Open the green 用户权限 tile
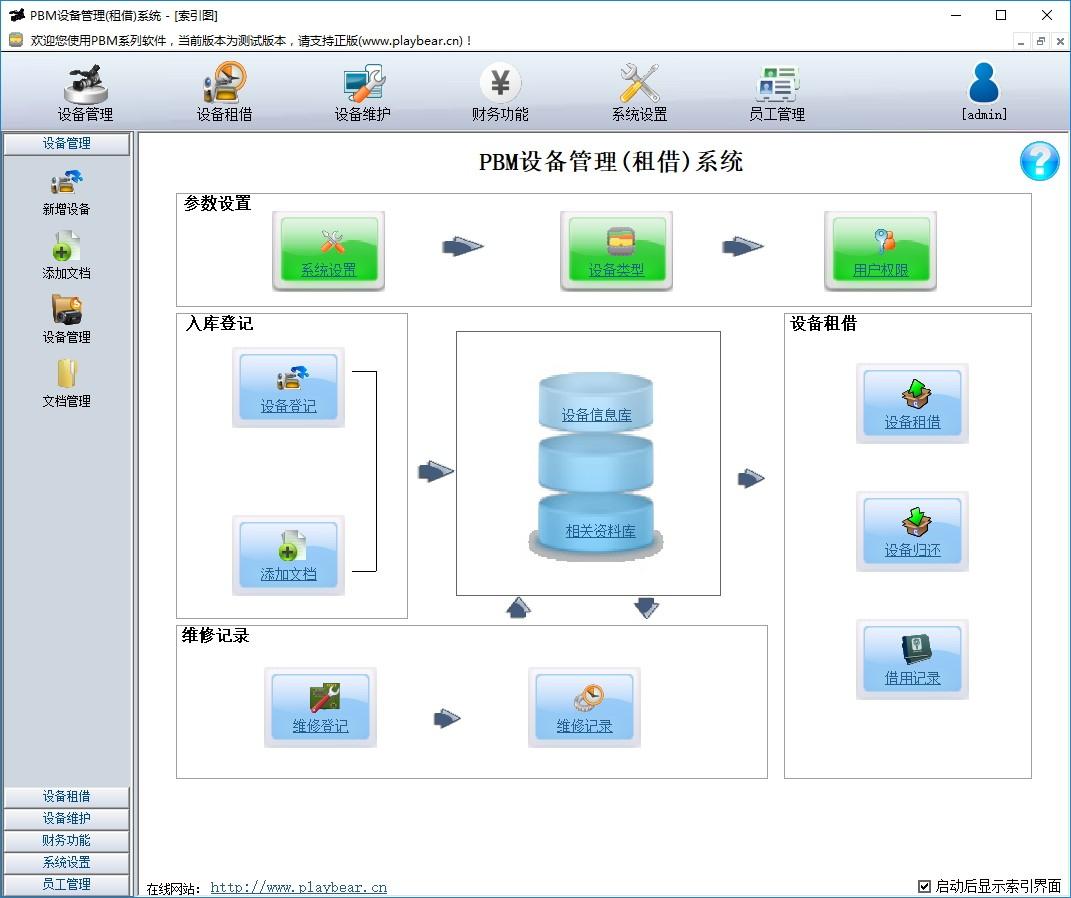Screen dimensions: 1071x898 [880, 251]
